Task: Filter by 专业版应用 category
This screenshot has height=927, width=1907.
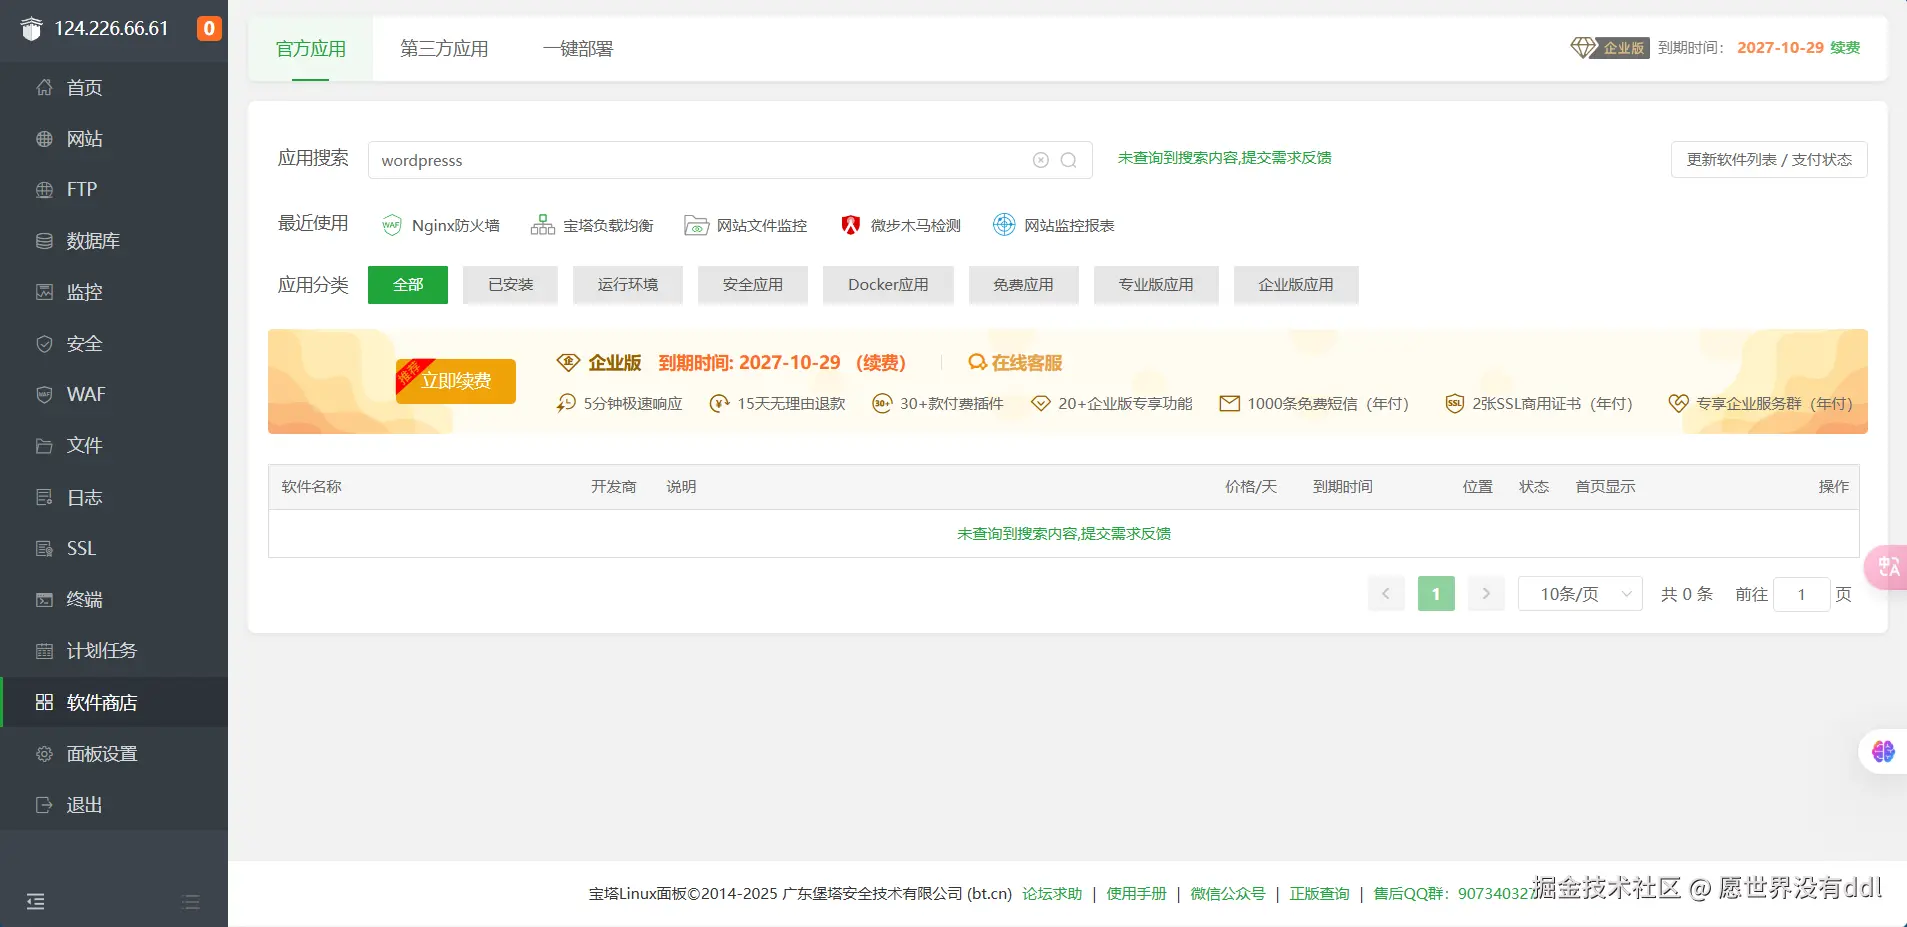Action: (x=1156, y=285)
